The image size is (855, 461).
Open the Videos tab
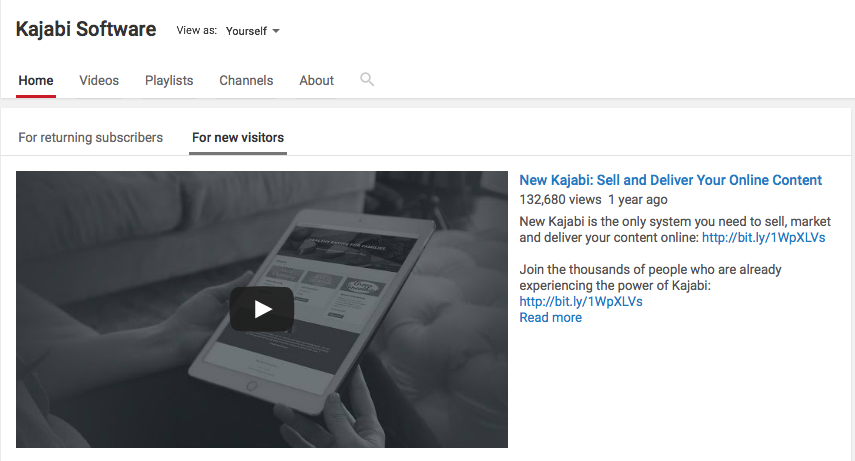(x=99, y=81)
